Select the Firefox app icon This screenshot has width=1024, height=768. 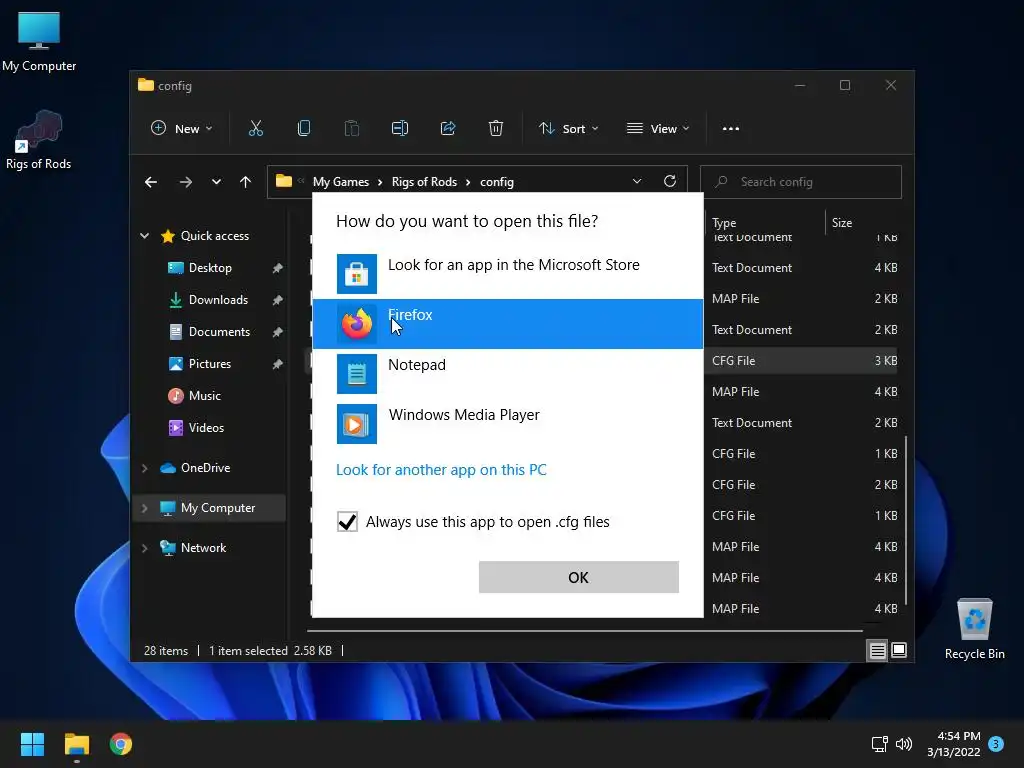(x=357, y=324)
